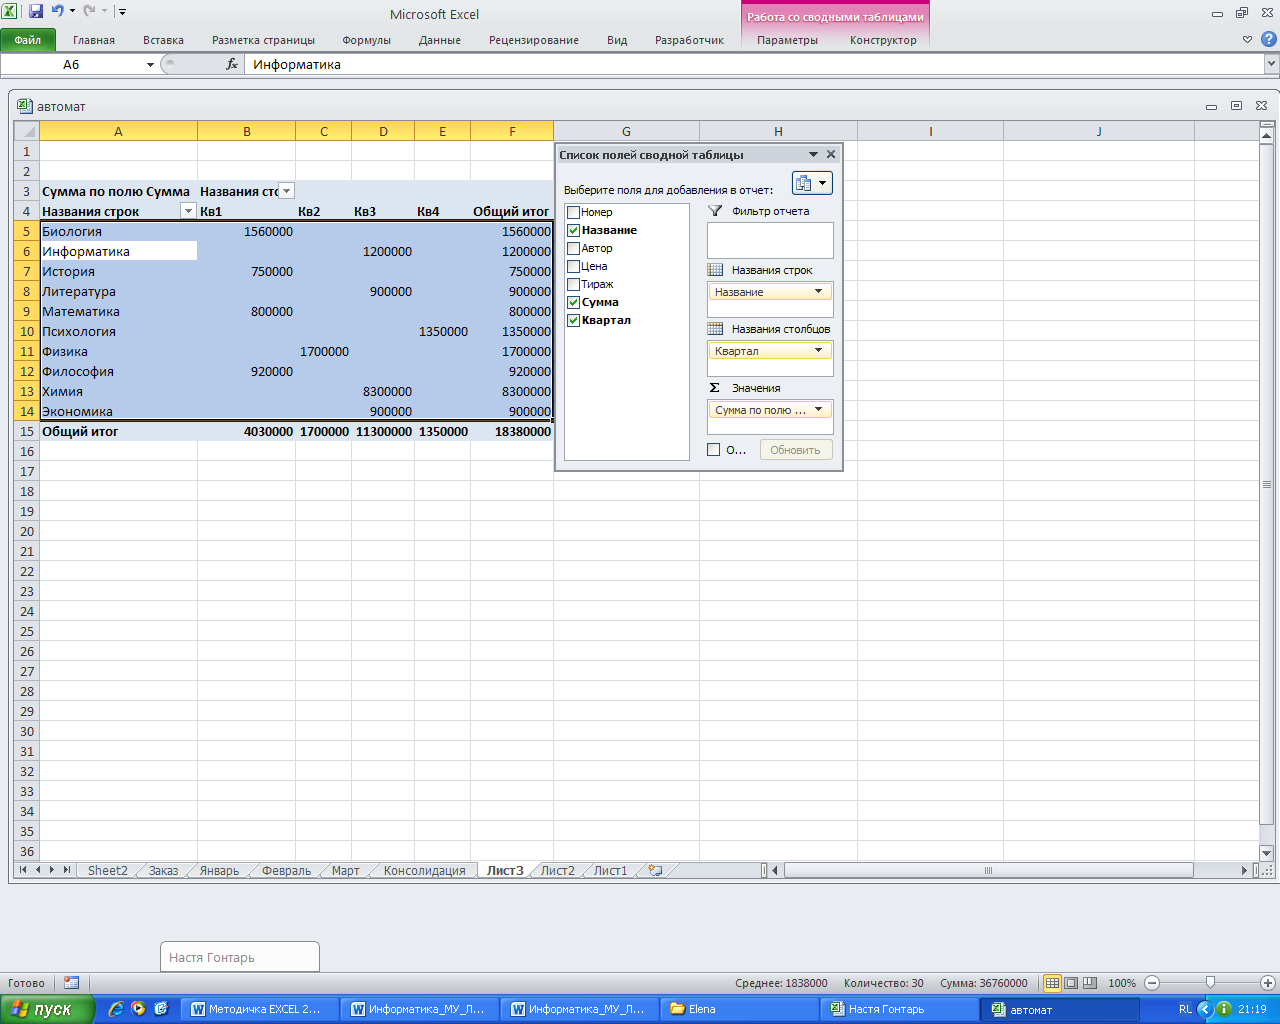Open the Параметры pivot table tab

(x=787, y=40)
